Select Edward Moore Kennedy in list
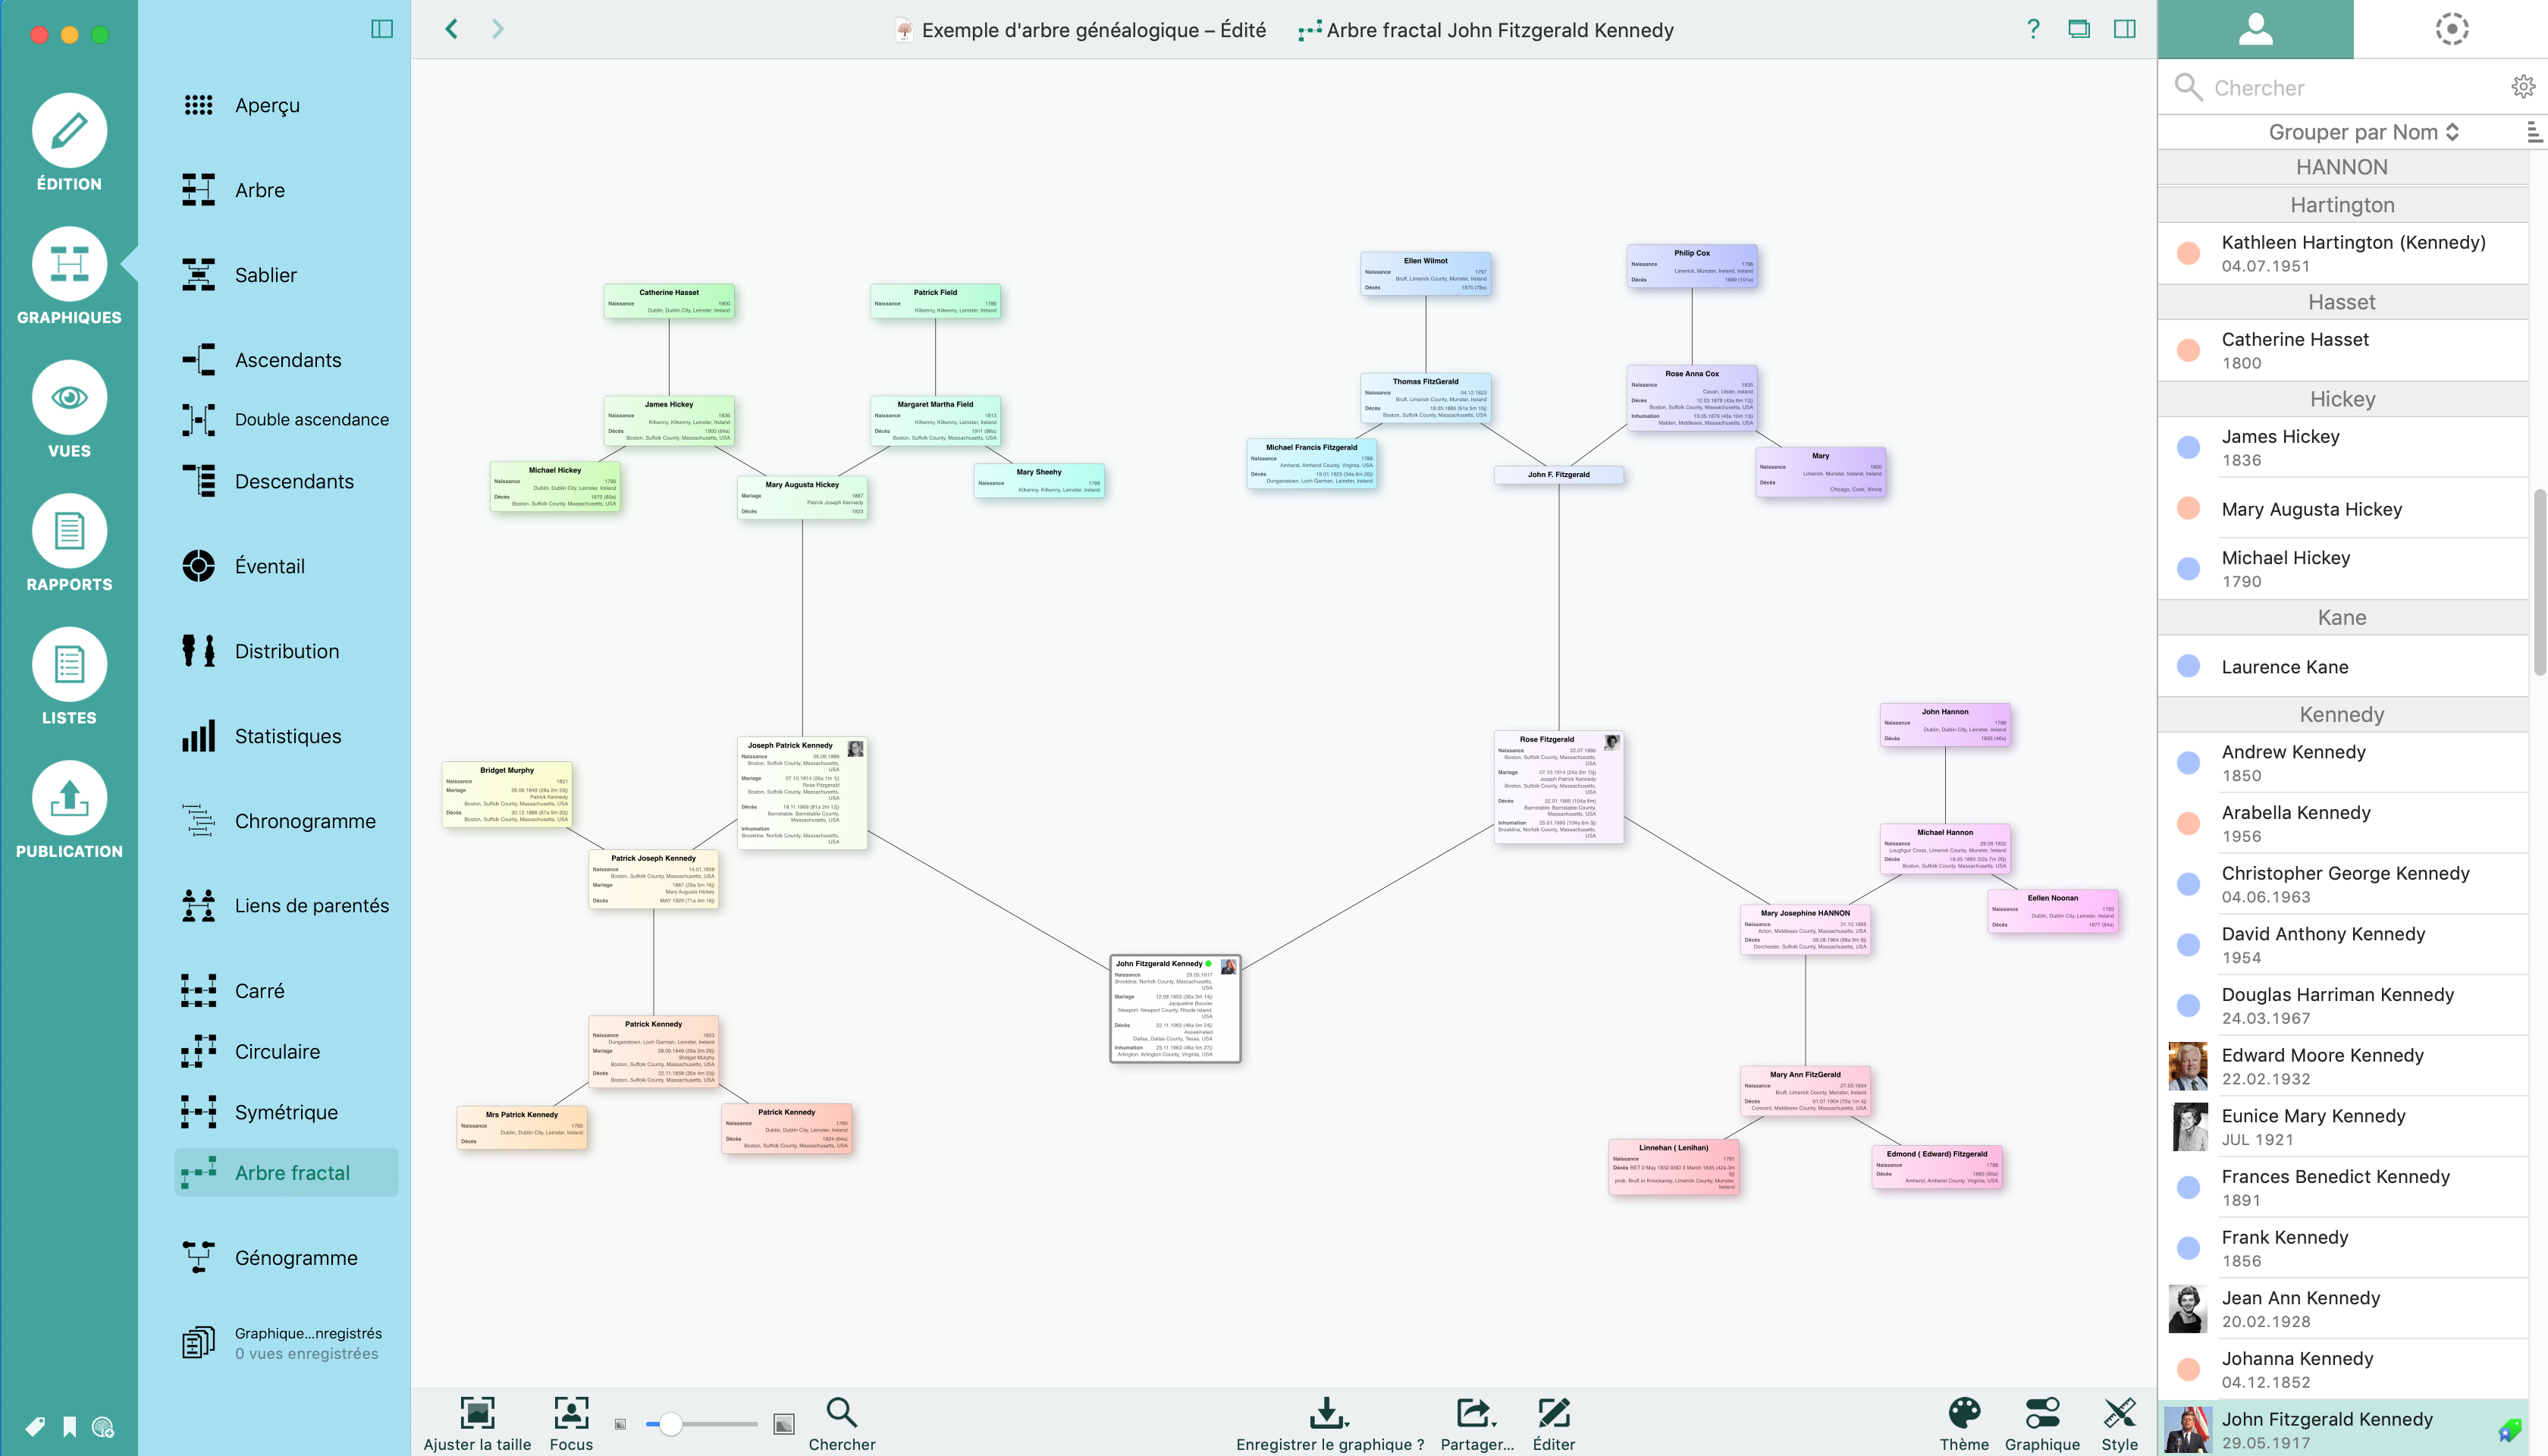 click(x=2343, y=1066)
